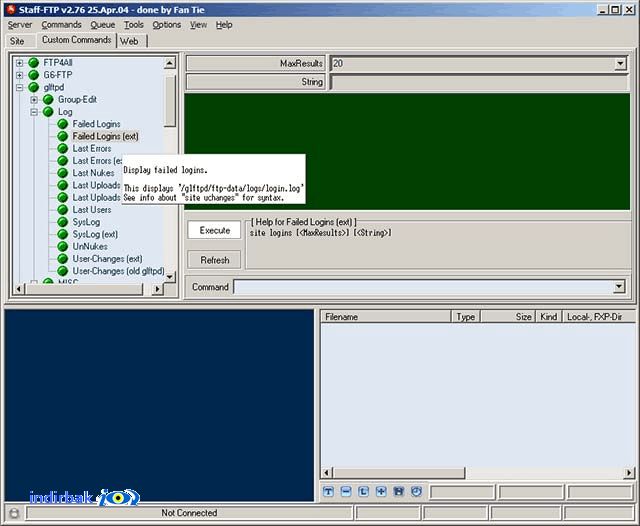Select the SysLog (ext) tree item
This screenshot has width=640, height=526.
[x=95, y=234]
